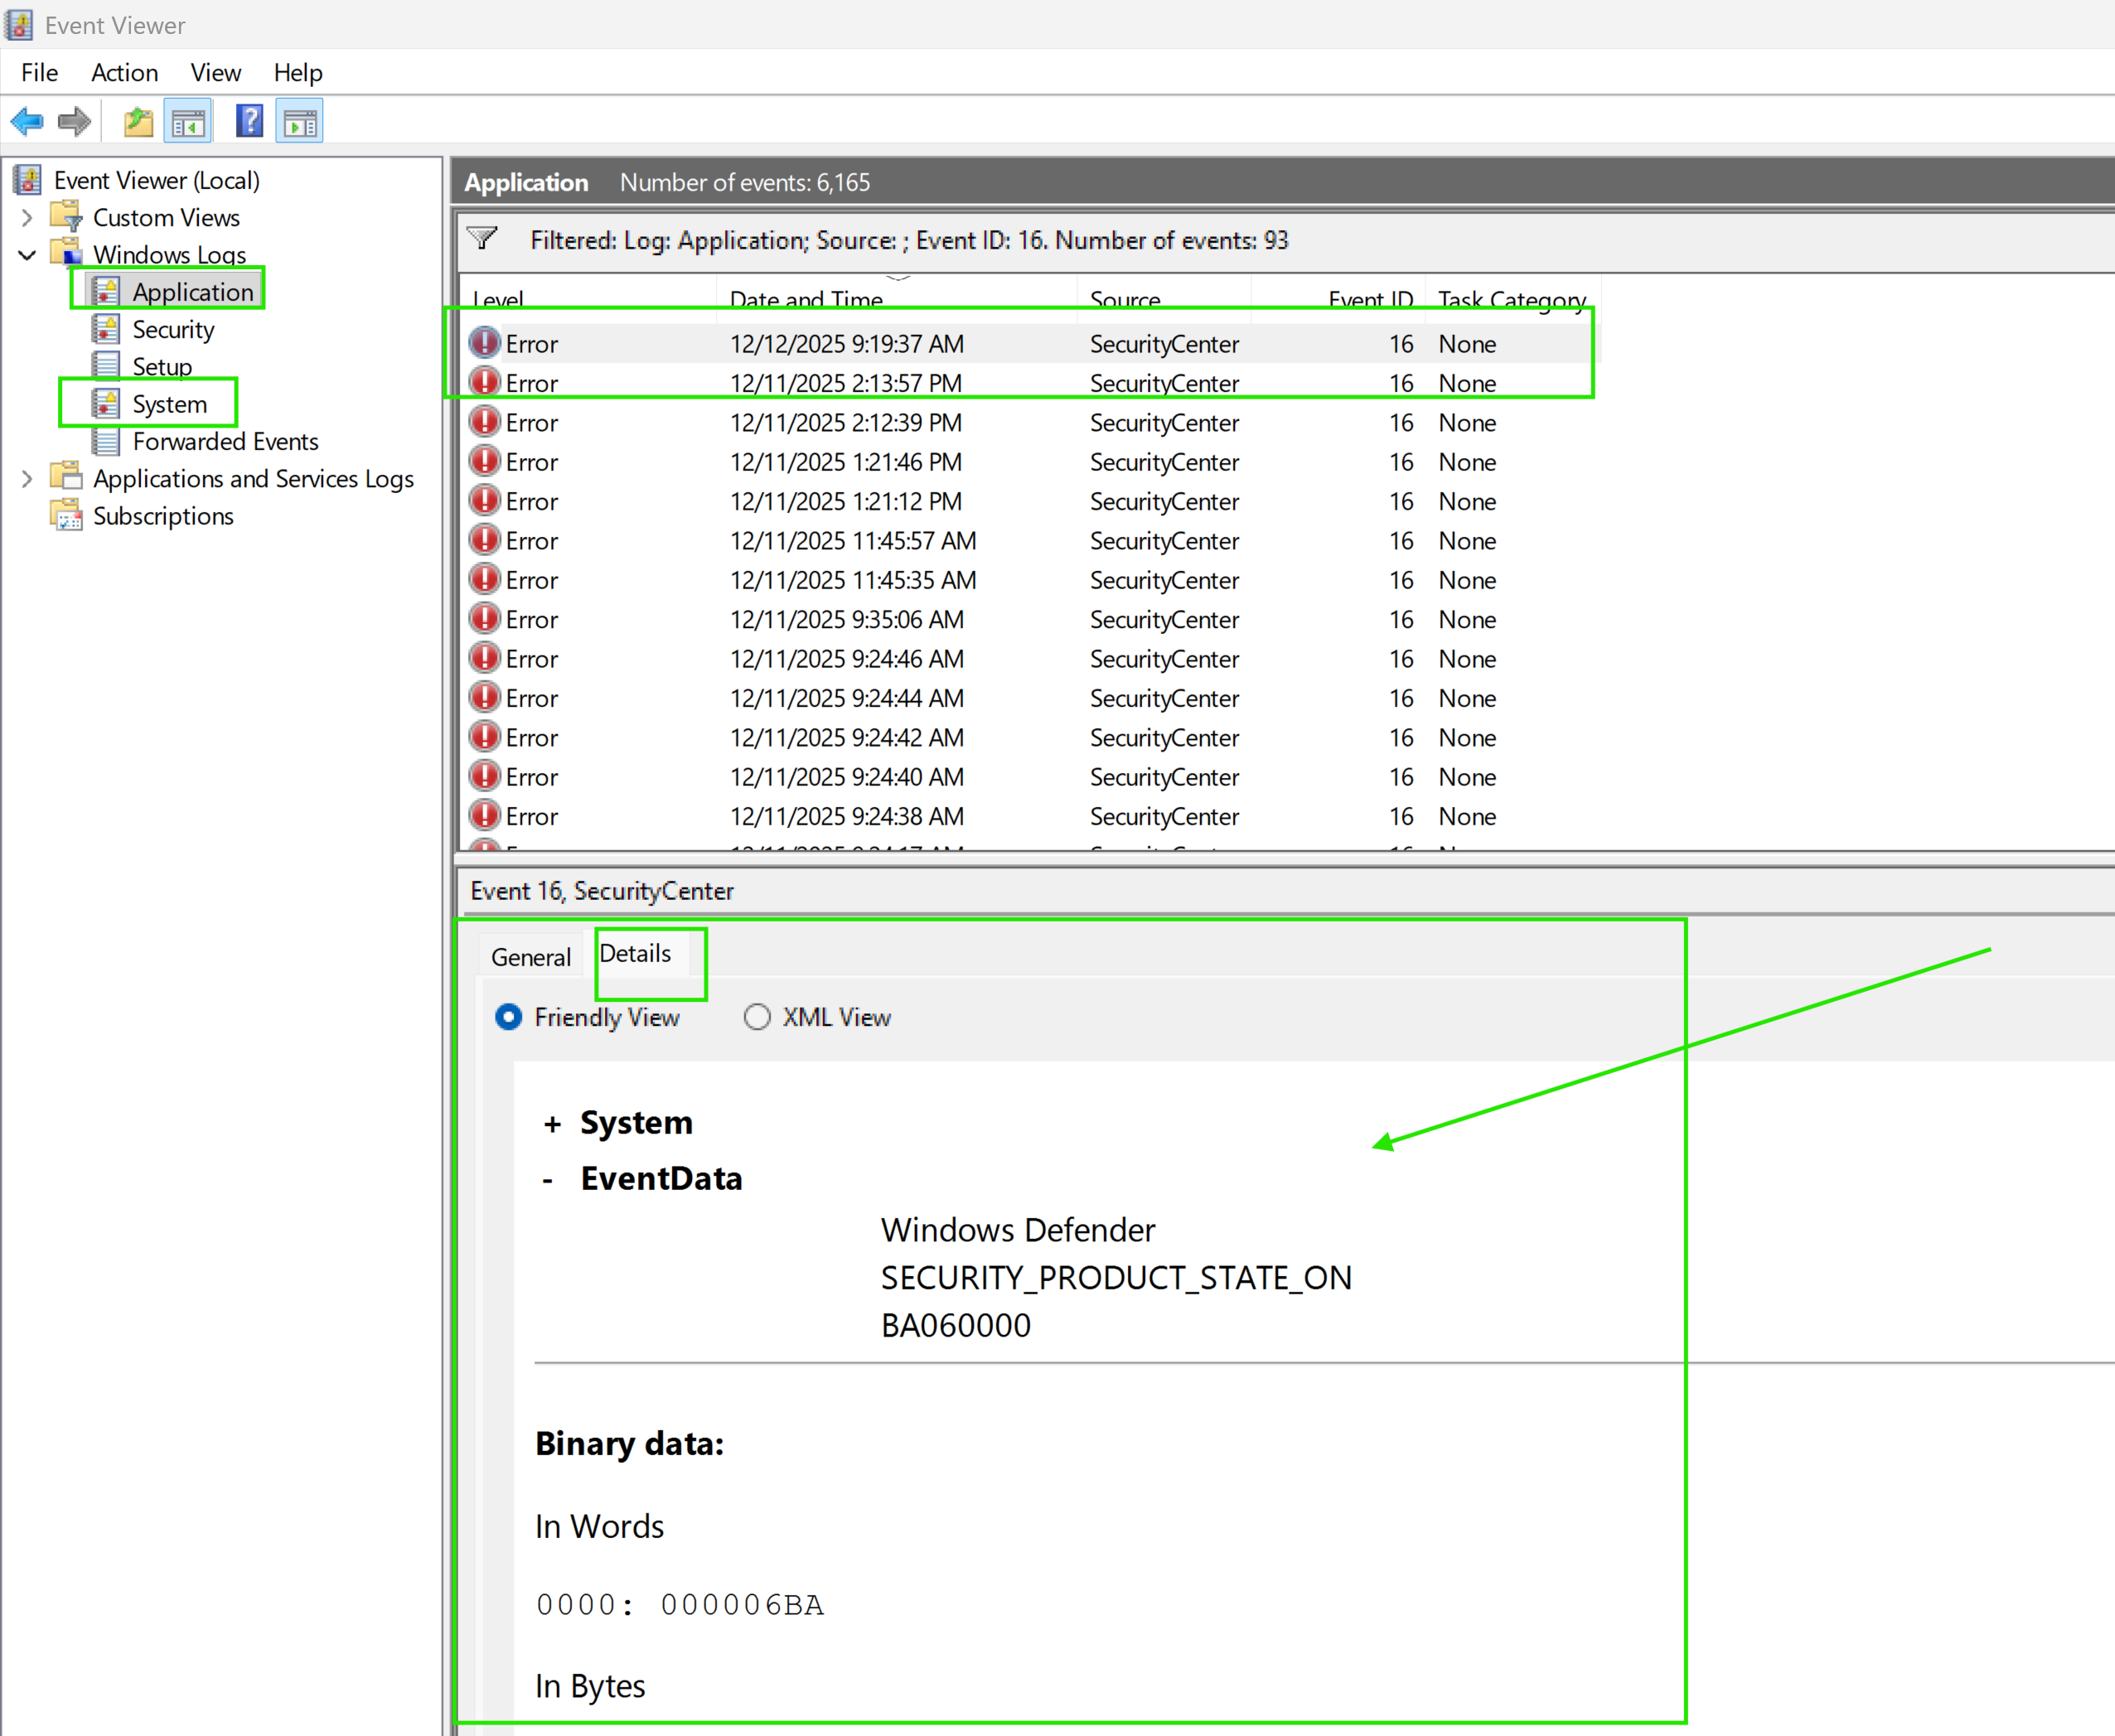Click the filter funnel icon
Screen dimensions: 2115x1736
click(482, 239)
